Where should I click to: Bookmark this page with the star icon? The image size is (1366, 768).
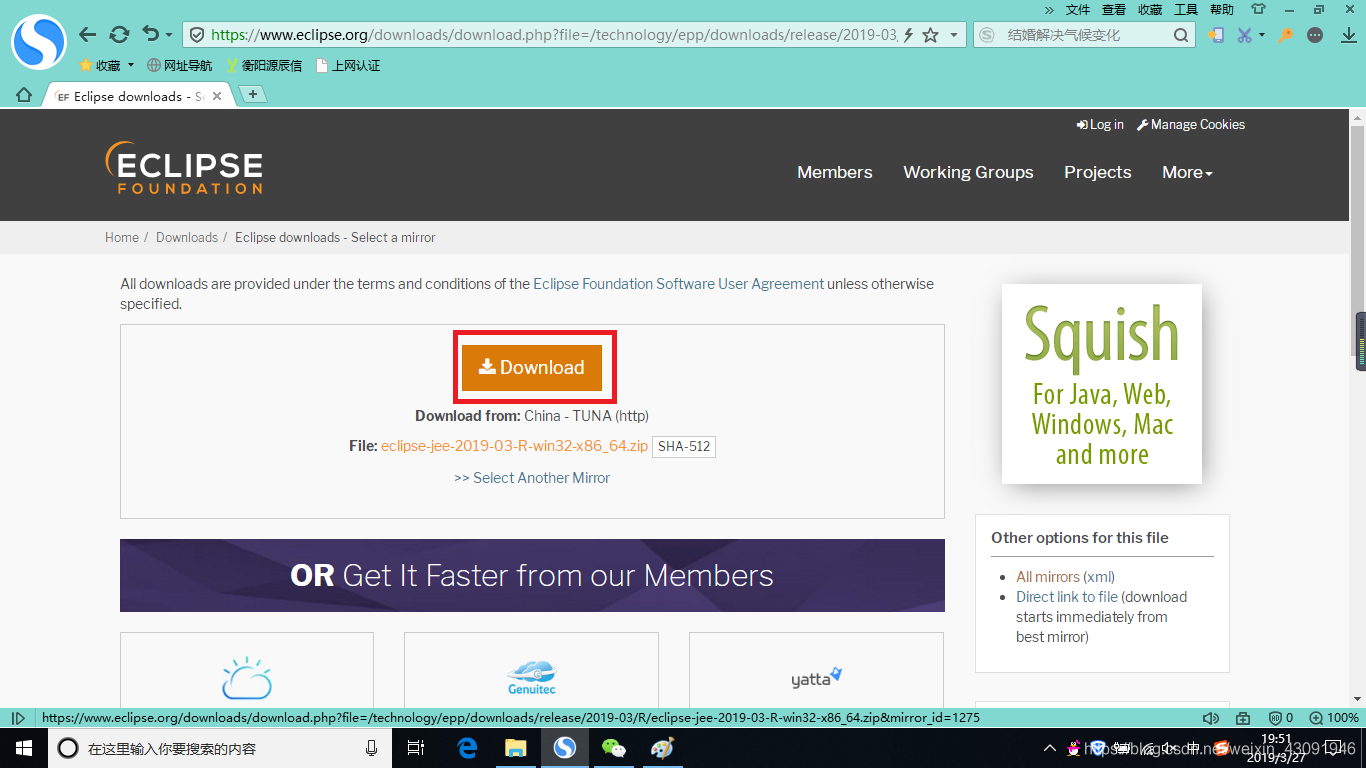[930, 35]
